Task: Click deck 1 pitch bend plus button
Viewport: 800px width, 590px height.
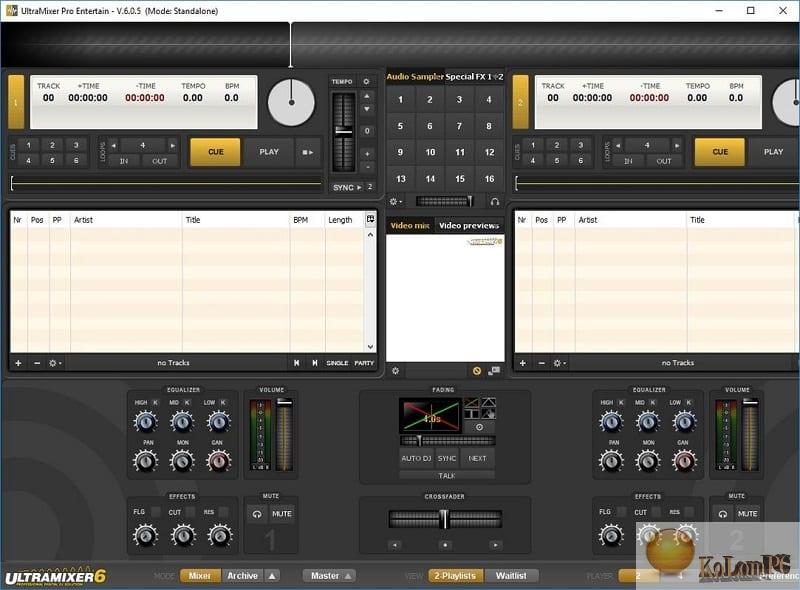Action: 367,153
